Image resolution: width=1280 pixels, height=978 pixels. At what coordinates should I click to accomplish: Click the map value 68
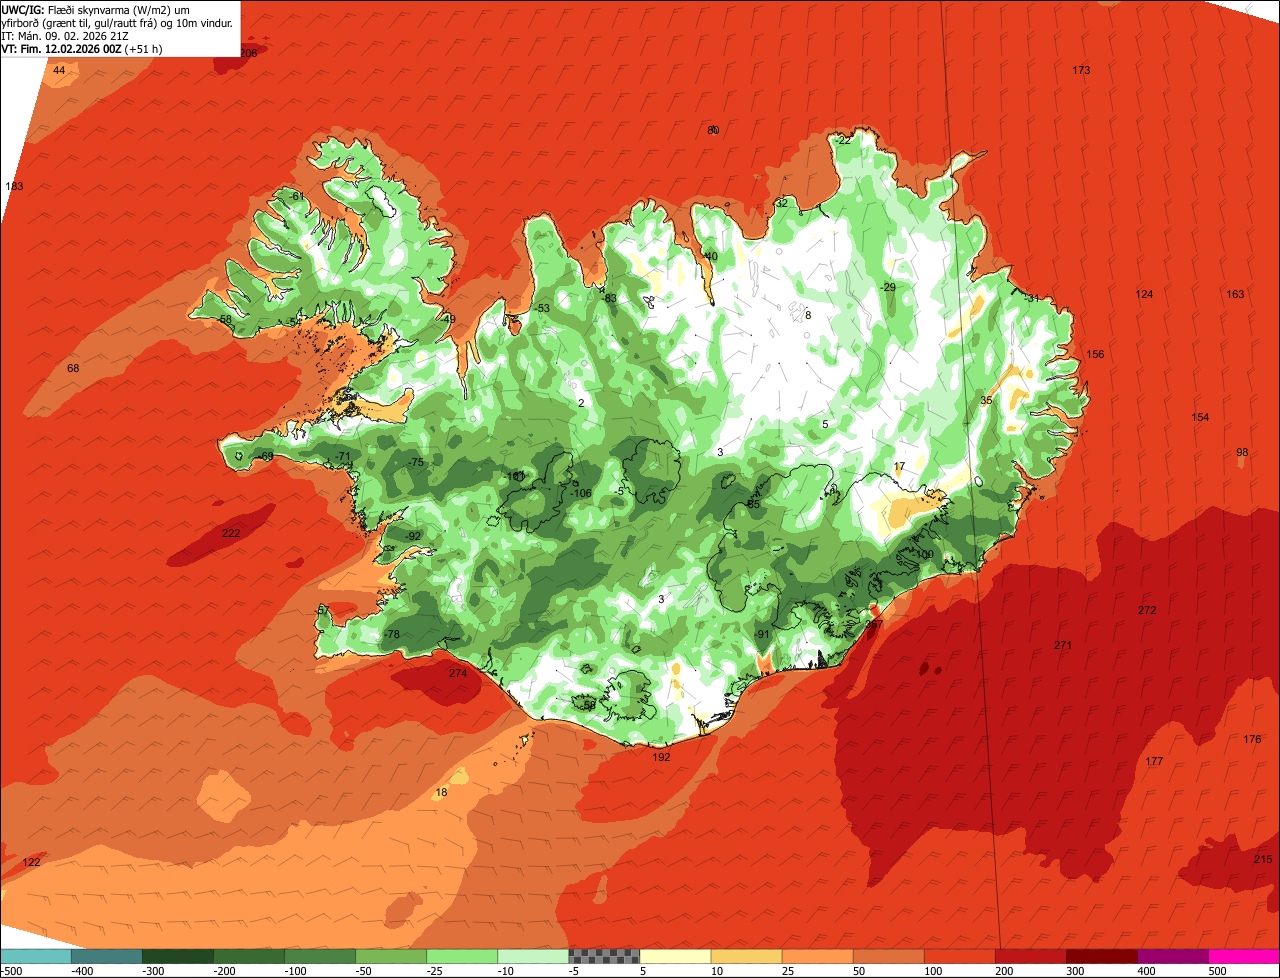[x=73, y=368]
